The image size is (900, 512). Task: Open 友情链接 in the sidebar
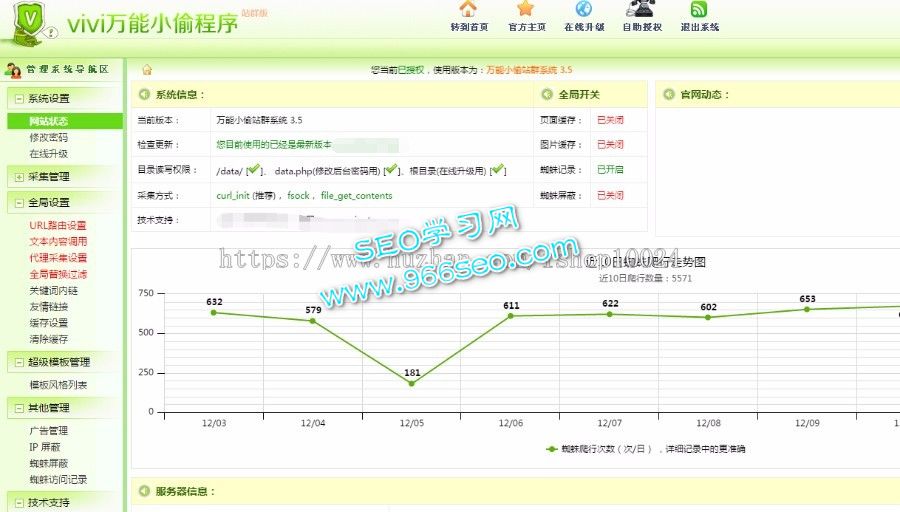tap(49, 307)
